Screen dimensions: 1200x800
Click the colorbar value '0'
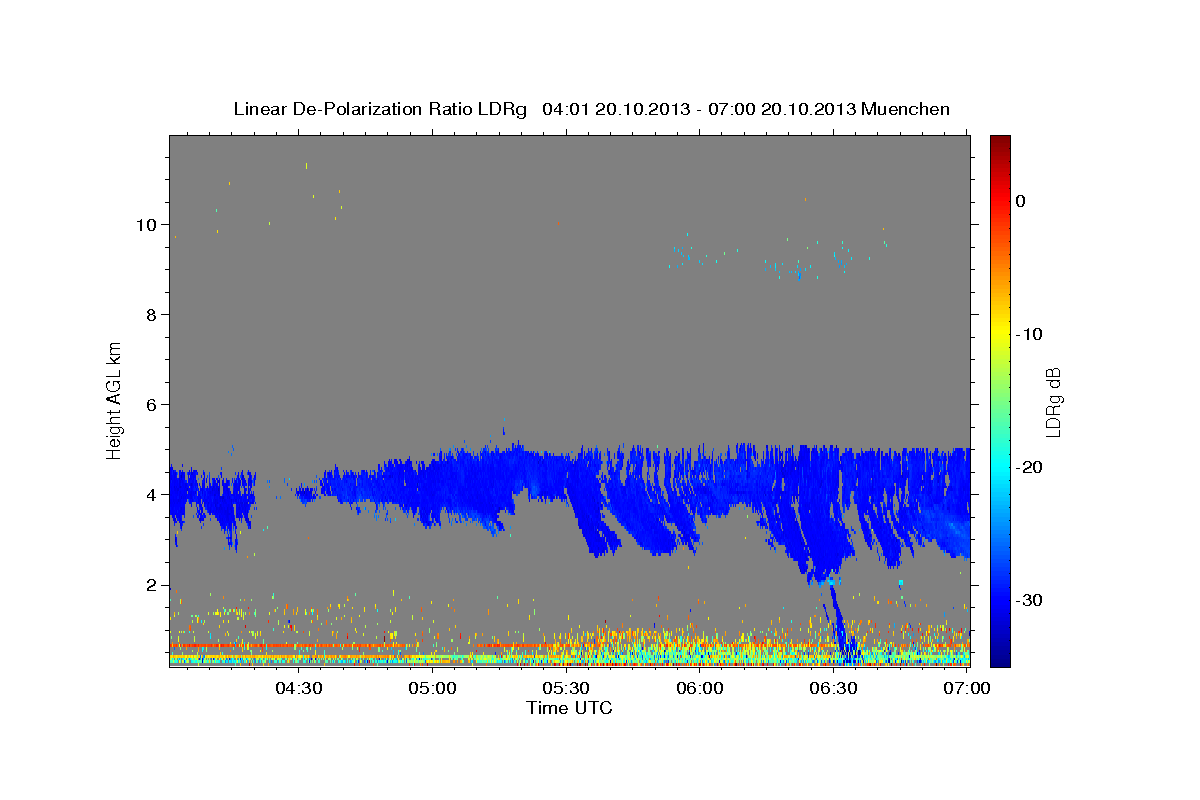[1021, 201]
